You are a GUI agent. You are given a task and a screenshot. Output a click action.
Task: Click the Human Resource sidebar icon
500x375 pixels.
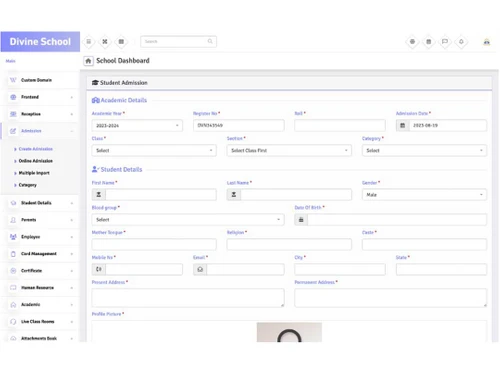13,288
